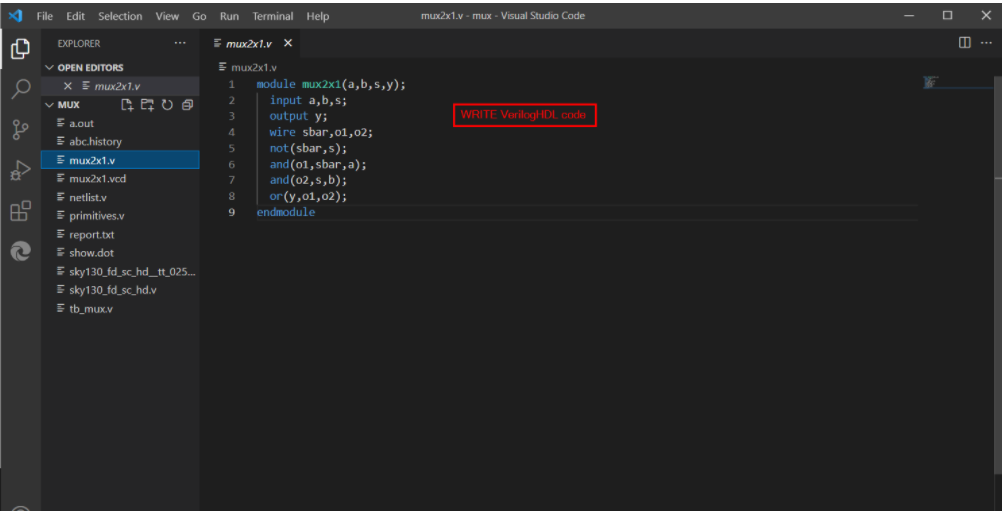Place cursor on 'module mux2x1(a,b,s,y);' line
The width and height of the screenshot is (1002, 511).
tap(331, 84)
